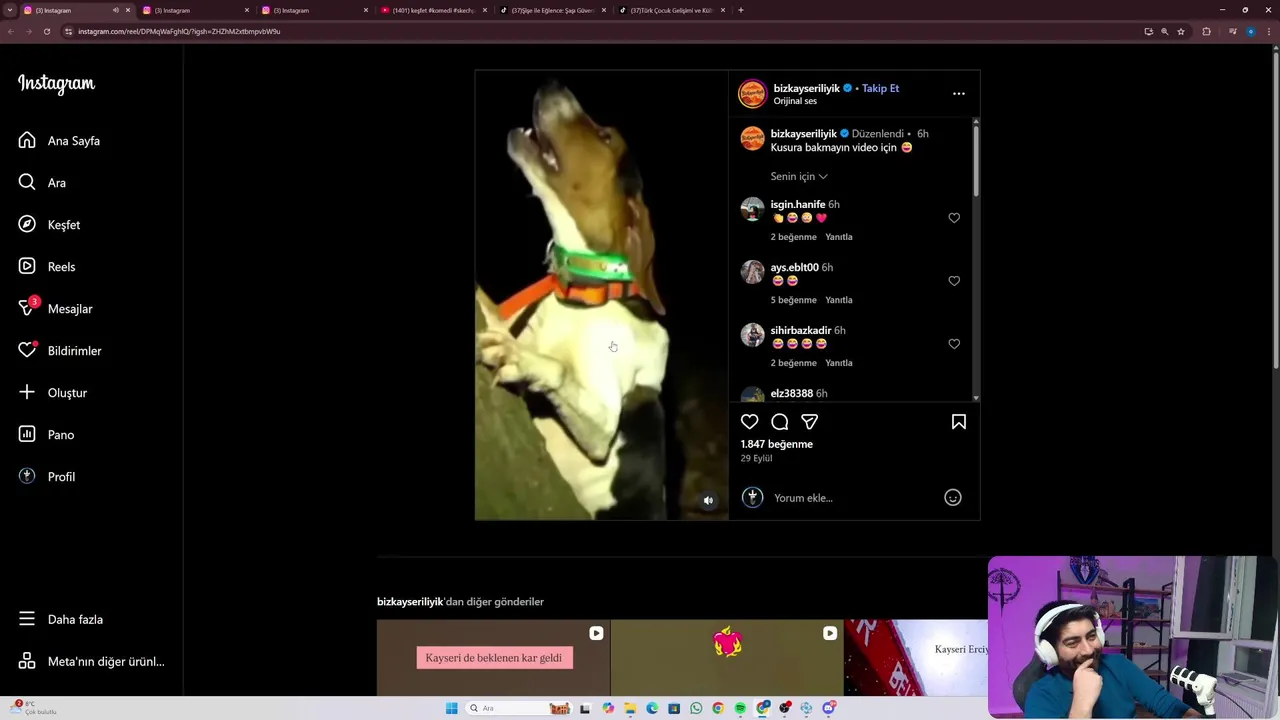This screenshot has height=720, width=1280.
Task: Open the Daha fazla menu
Action: [62, 619]
